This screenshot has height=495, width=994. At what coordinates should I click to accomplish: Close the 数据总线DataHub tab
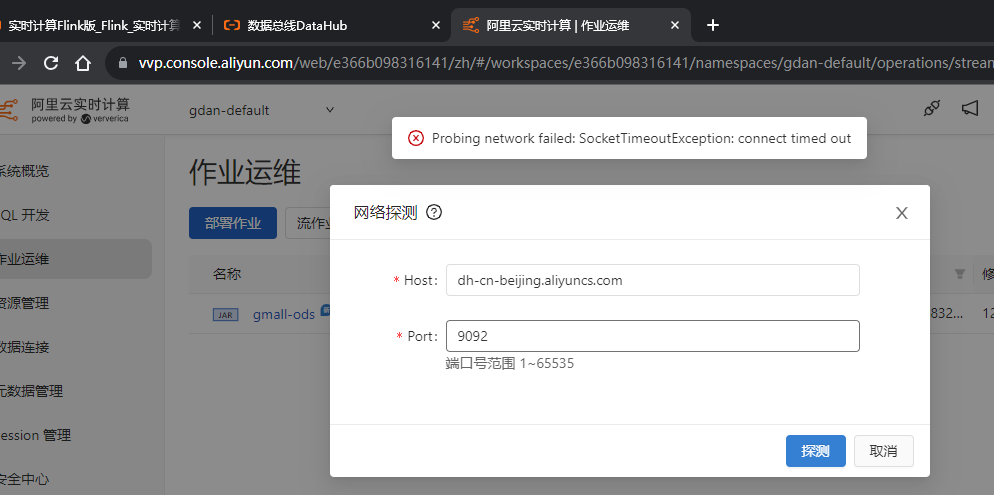coord(436,25)
